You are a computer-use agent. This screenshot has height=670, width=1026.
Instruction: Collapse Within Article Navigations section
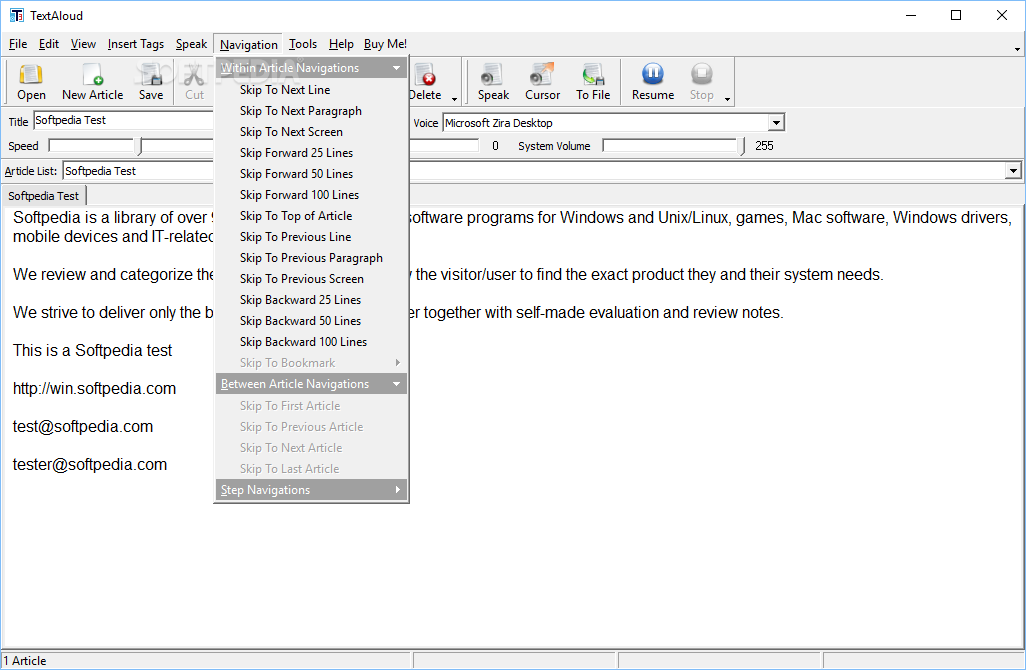[397, 68]
